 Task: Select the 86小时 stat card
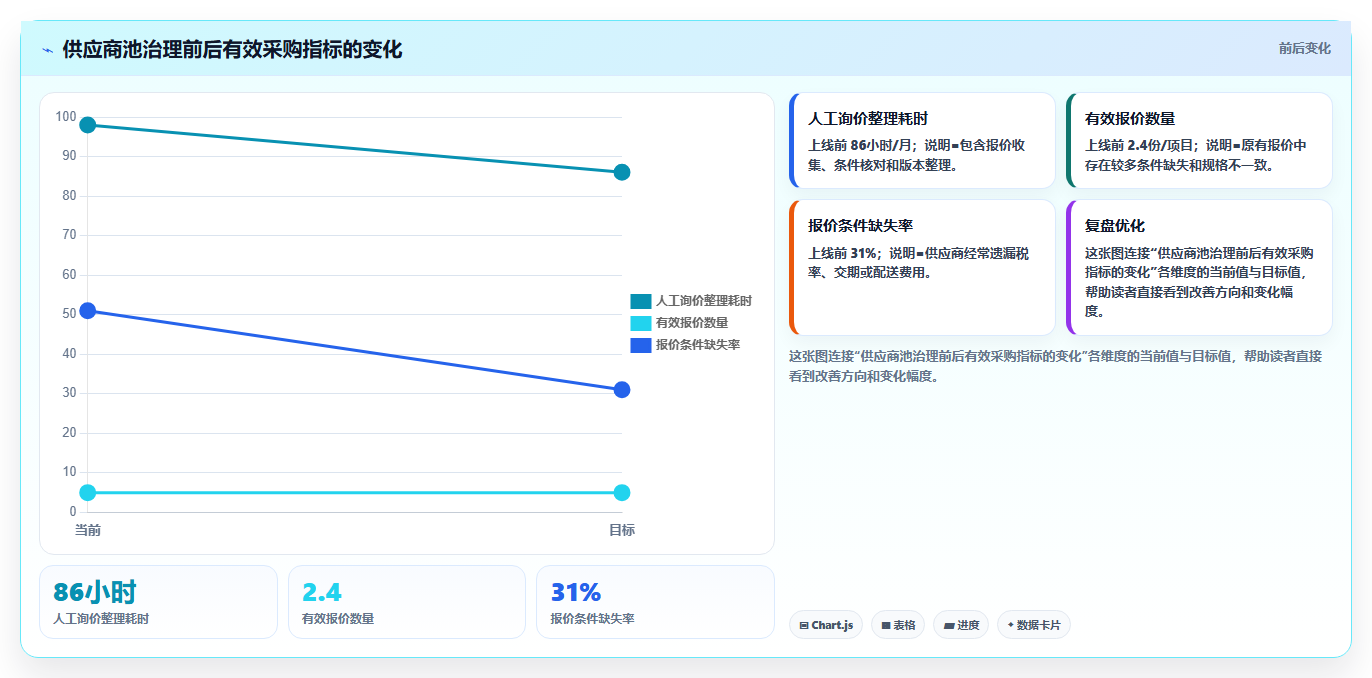158,602
